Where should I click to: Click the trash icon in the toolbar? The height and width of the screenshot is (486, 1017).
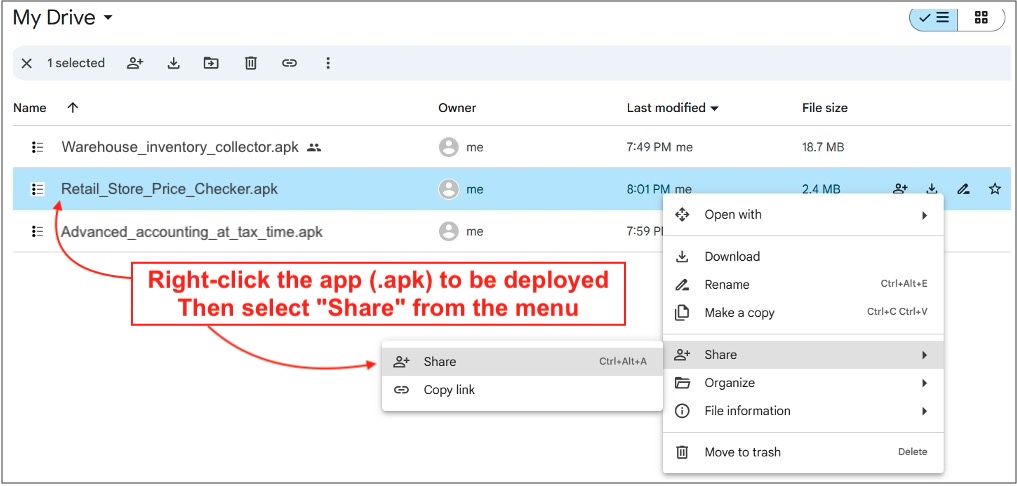tap(251, 63)
